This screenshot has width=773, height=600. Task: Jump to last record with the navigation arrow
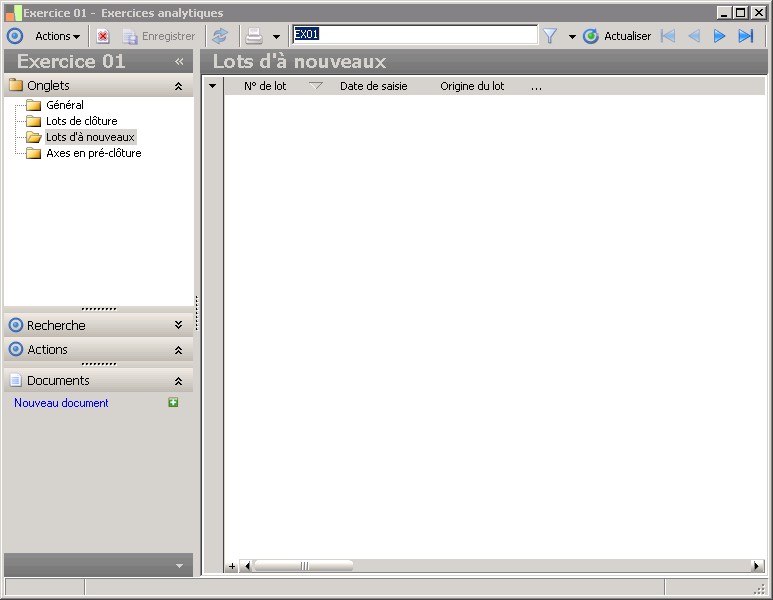click(x=745, y=36)
